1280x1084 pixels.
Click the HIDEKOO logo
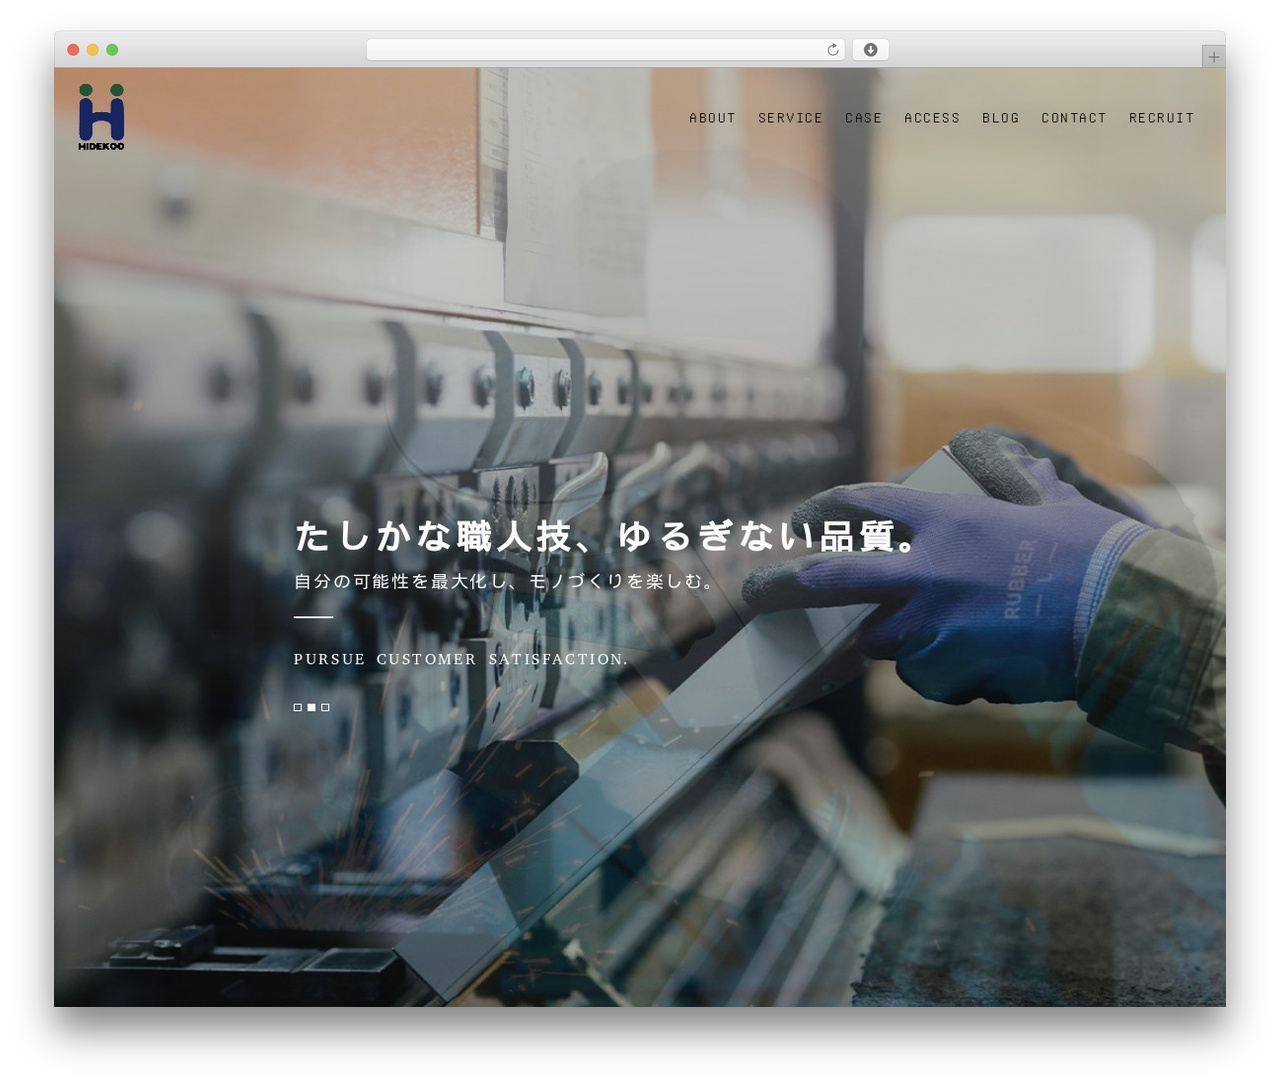(x=101, y=117)
